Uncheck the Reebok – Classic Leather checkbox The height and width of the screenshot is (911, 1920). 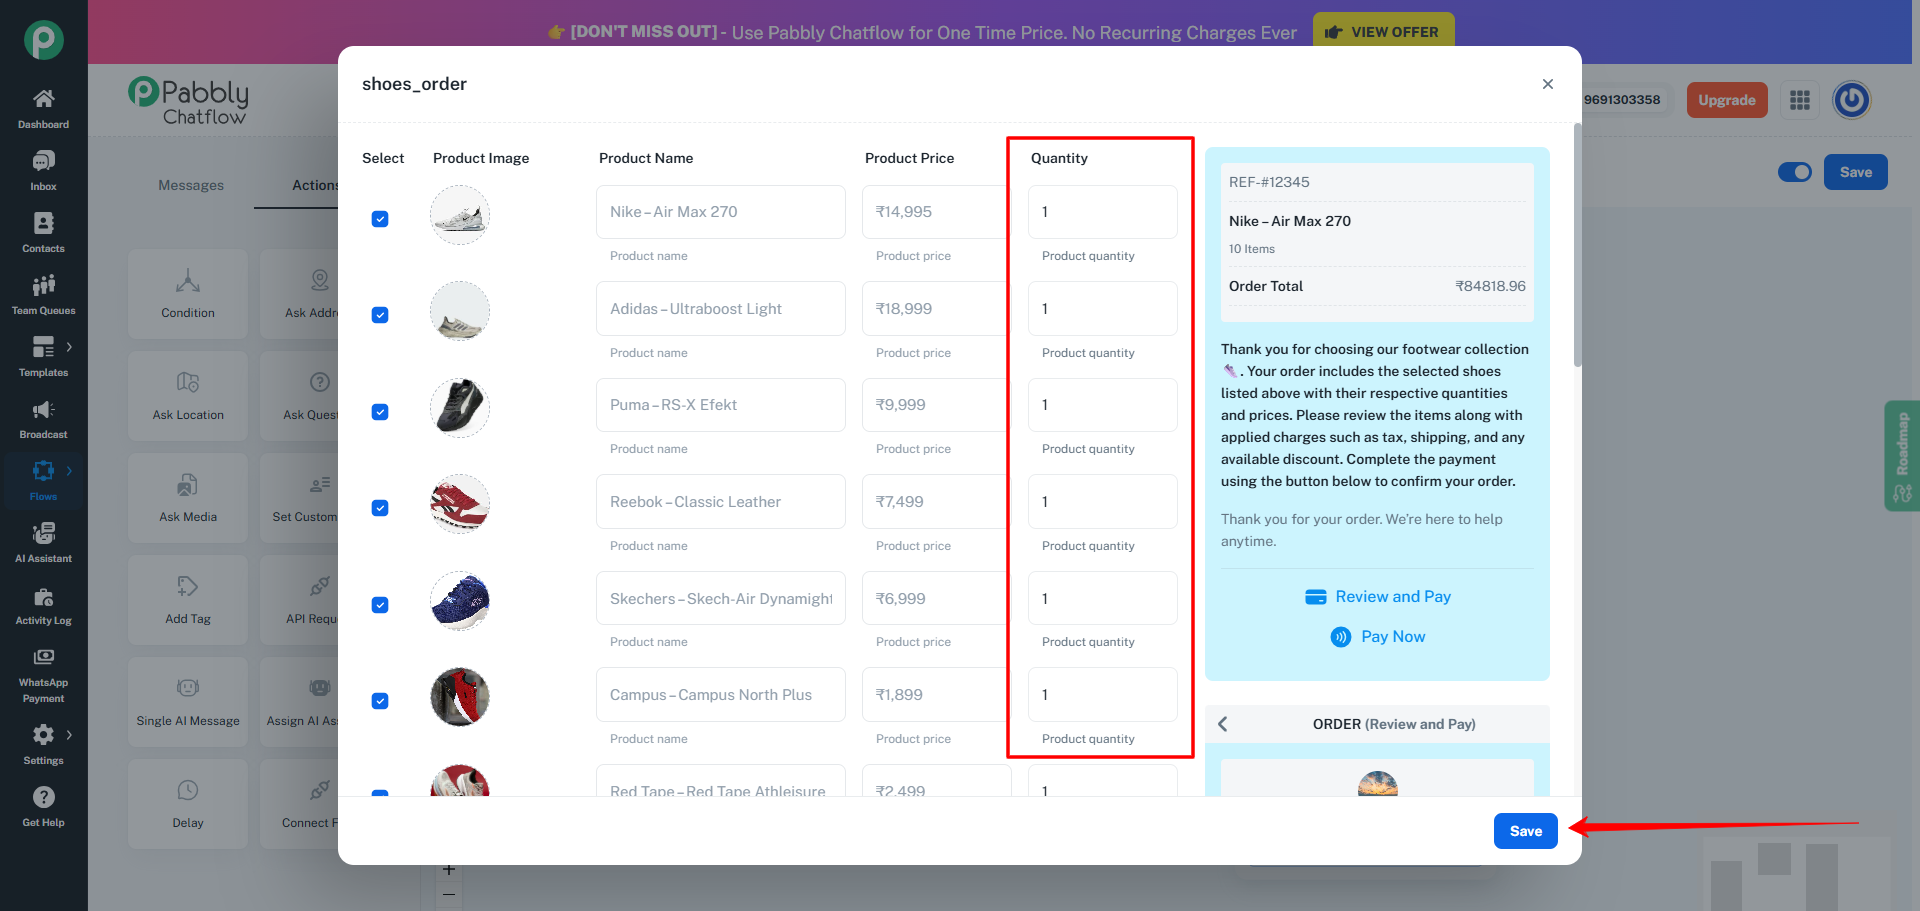pyautogui.click(x=380, y=508)
